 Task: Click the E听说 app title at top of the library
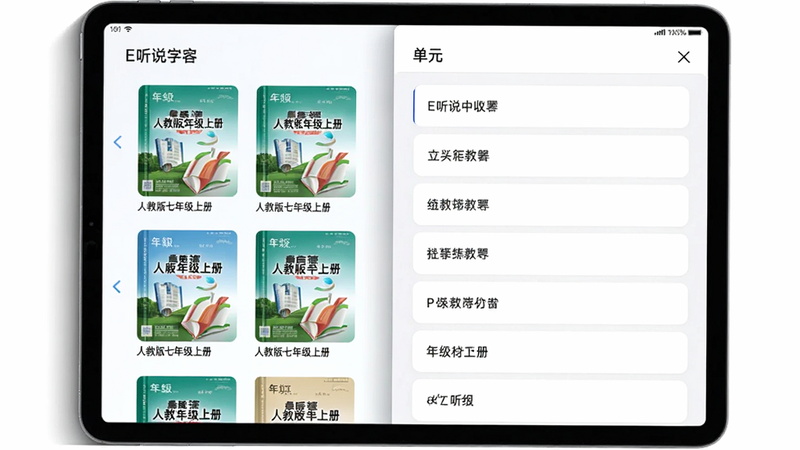pyautogui.click(x=161, y=56)
